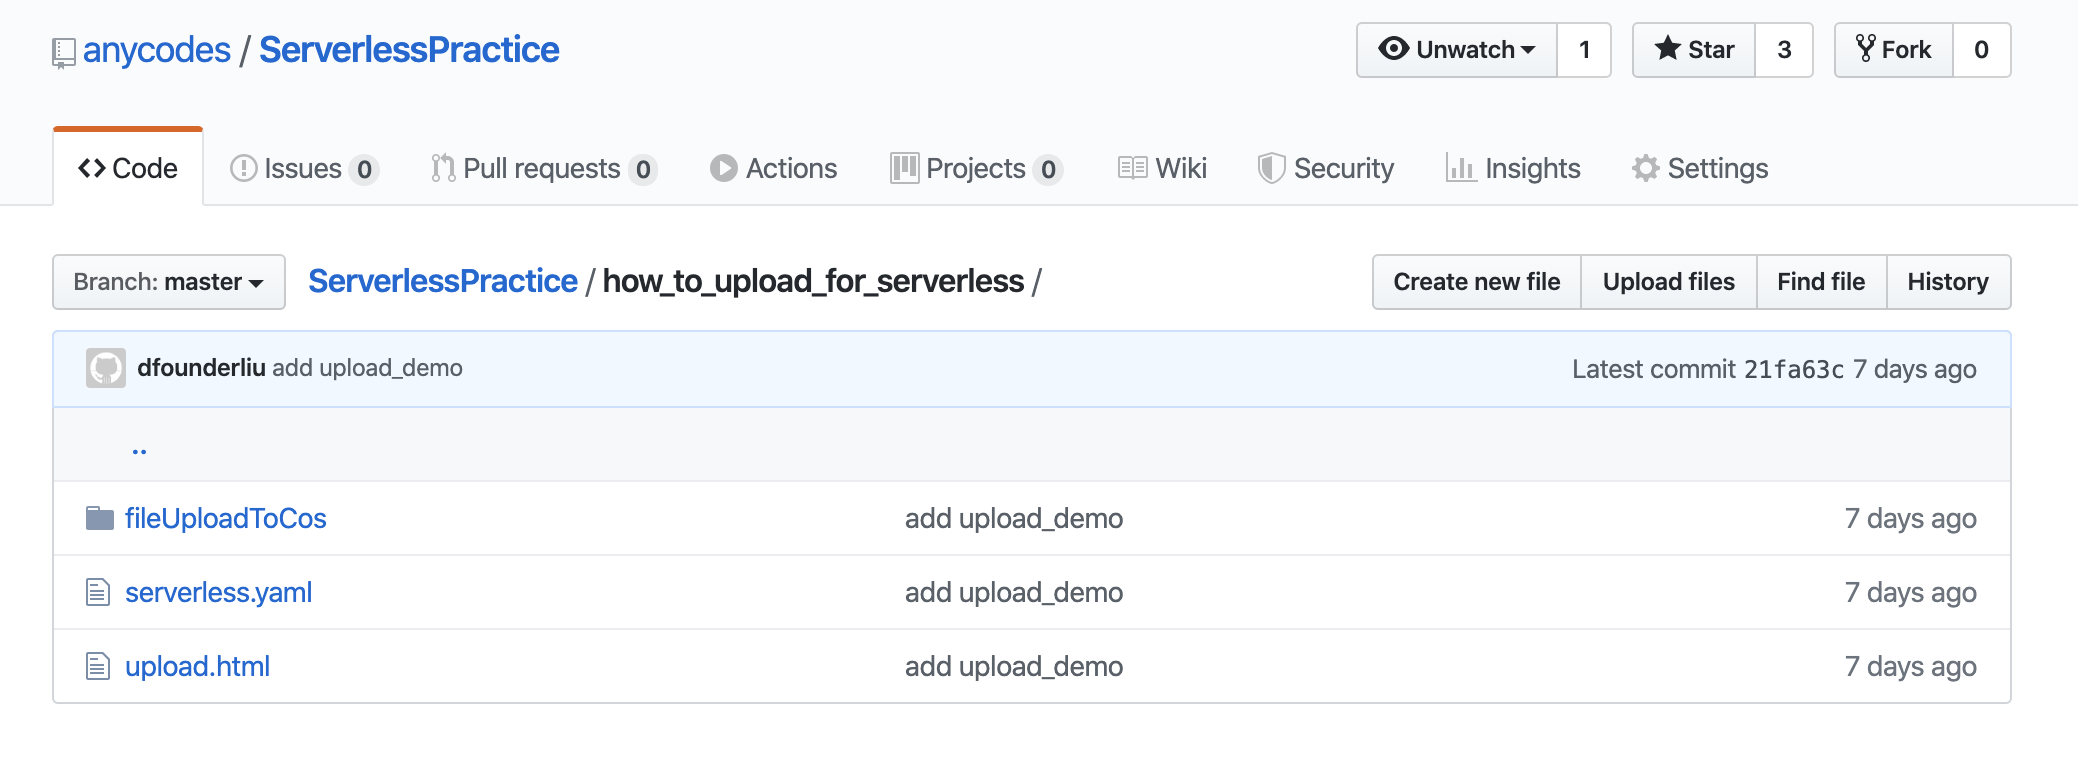Switch to the Issues tab
The image size is (2078, 770).
[x=303, y=168]
